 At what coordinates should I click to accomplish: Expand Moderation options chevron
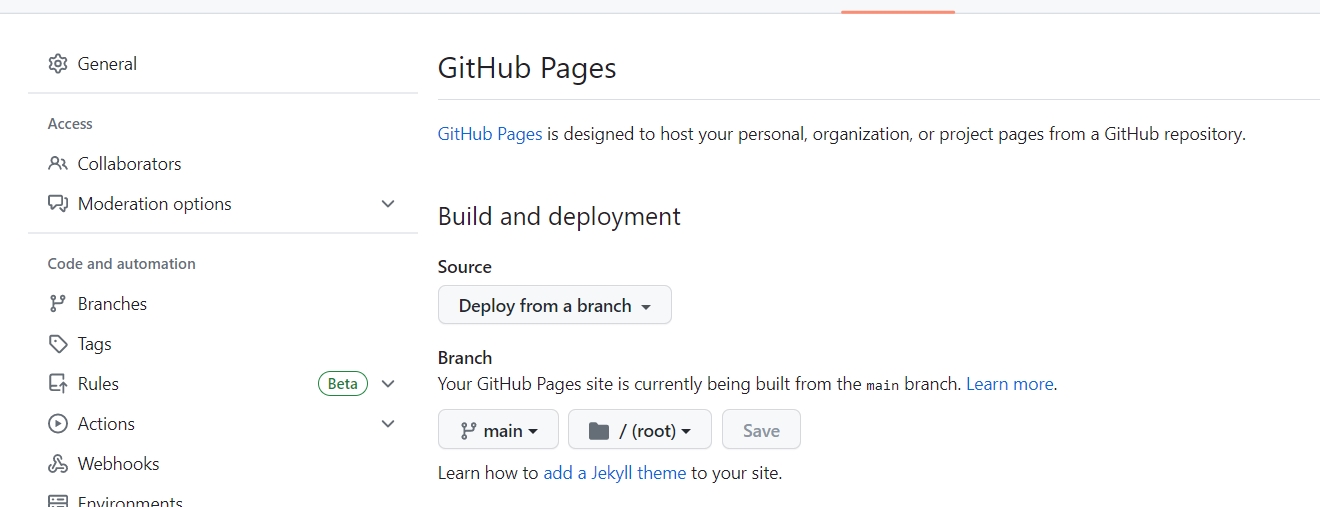point(388,204)
